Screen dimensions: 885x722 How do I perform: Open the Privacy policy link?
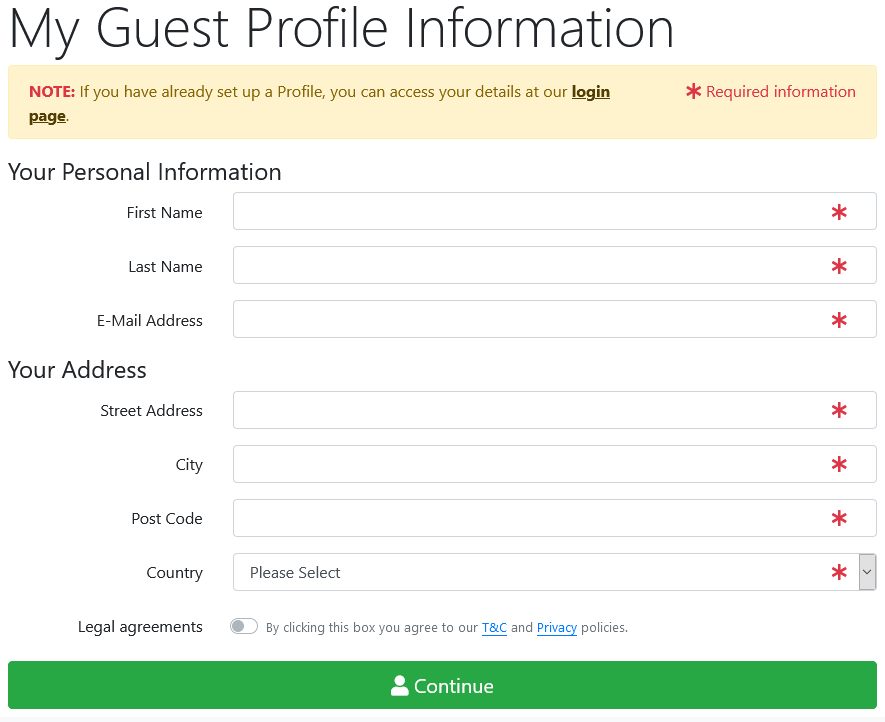tap(557, 628)
